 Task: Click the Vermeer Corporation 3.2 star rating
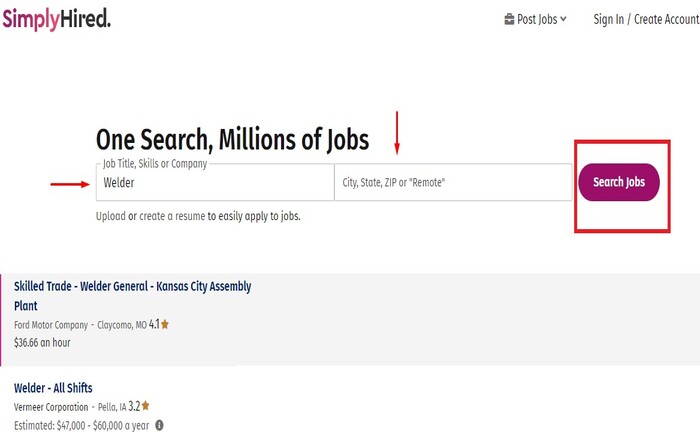click(x=139, y=406)
